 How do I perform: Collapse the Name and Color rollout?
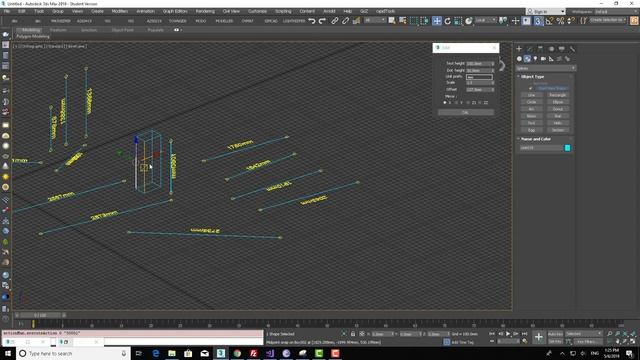(536, 139)
